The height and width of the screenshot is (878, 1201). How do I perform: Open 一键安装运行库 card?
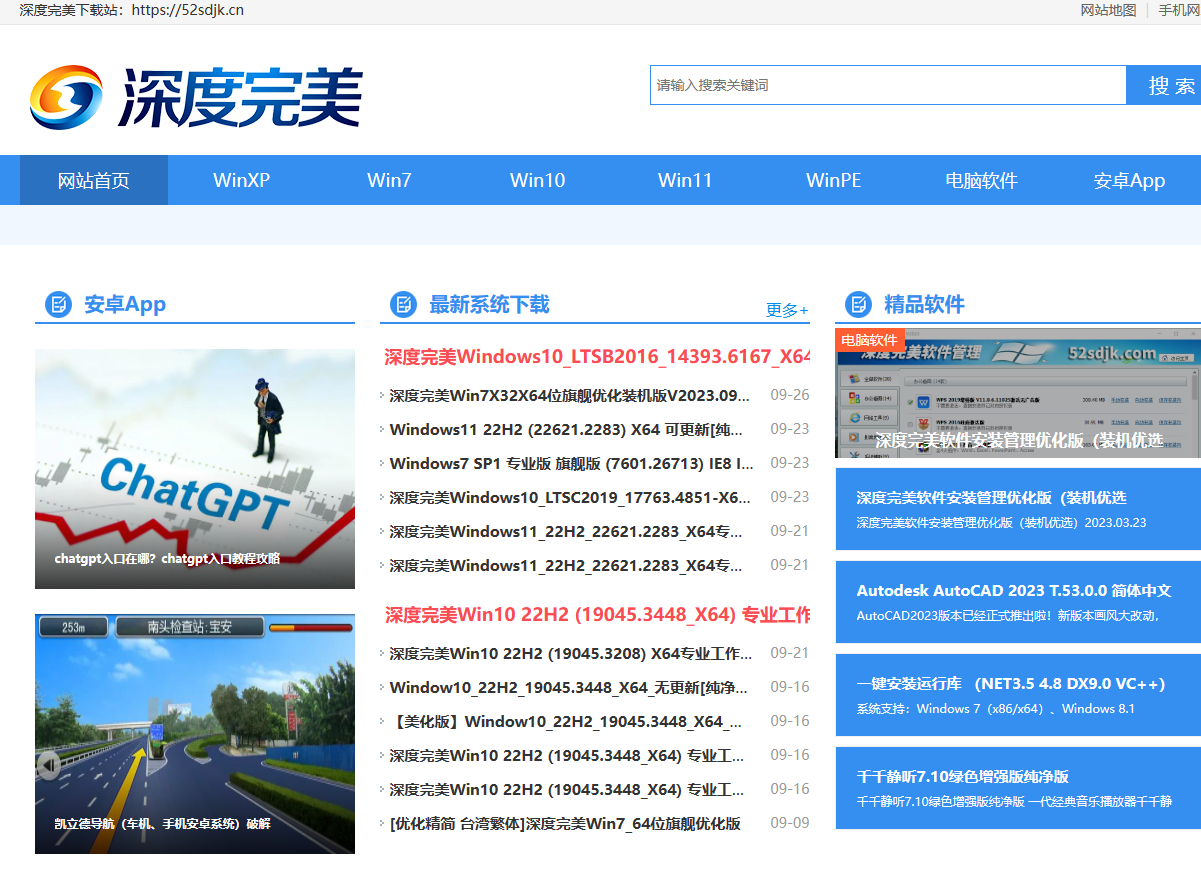pos(1018,695)
